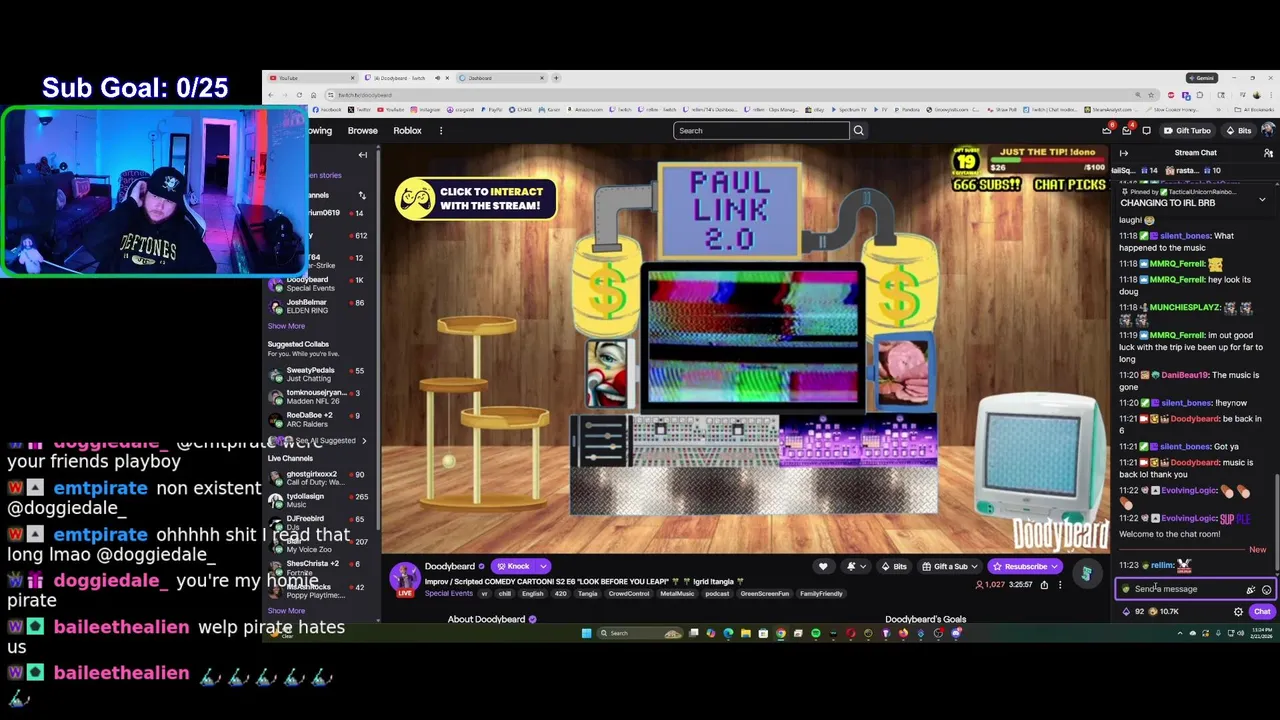
Task: Open the Twitch more options menu
Action: tap(441, 130)
